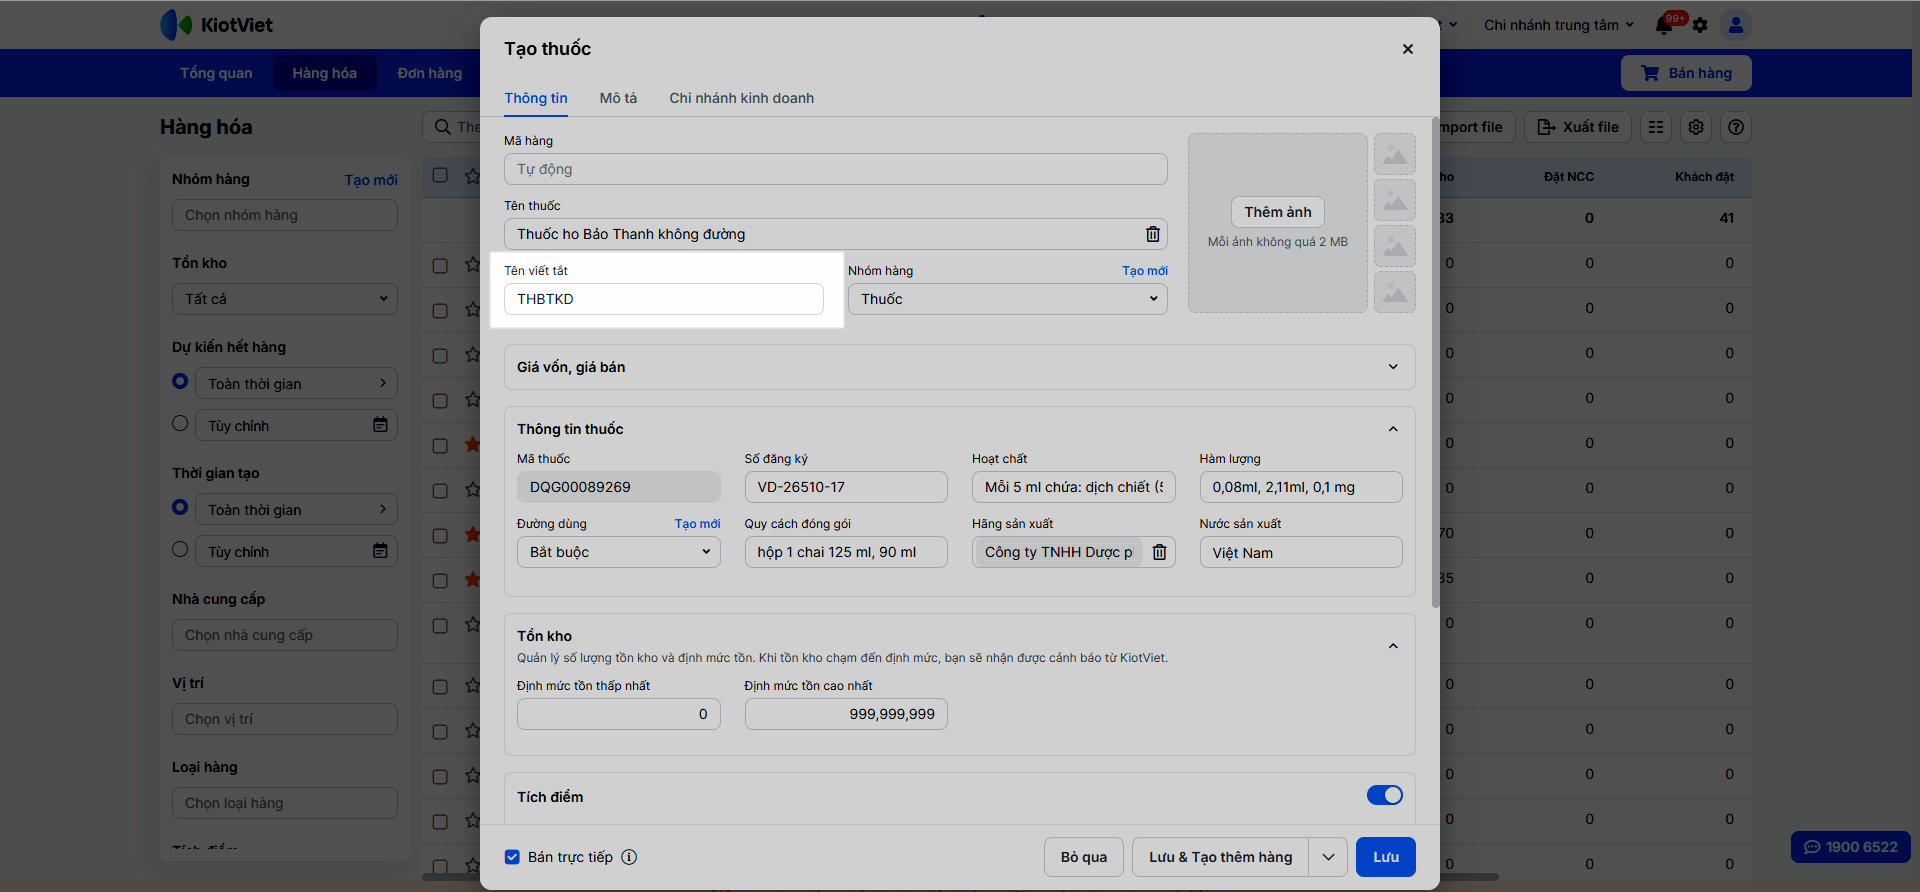Click user account avatar icon

tap(1736, 25)
